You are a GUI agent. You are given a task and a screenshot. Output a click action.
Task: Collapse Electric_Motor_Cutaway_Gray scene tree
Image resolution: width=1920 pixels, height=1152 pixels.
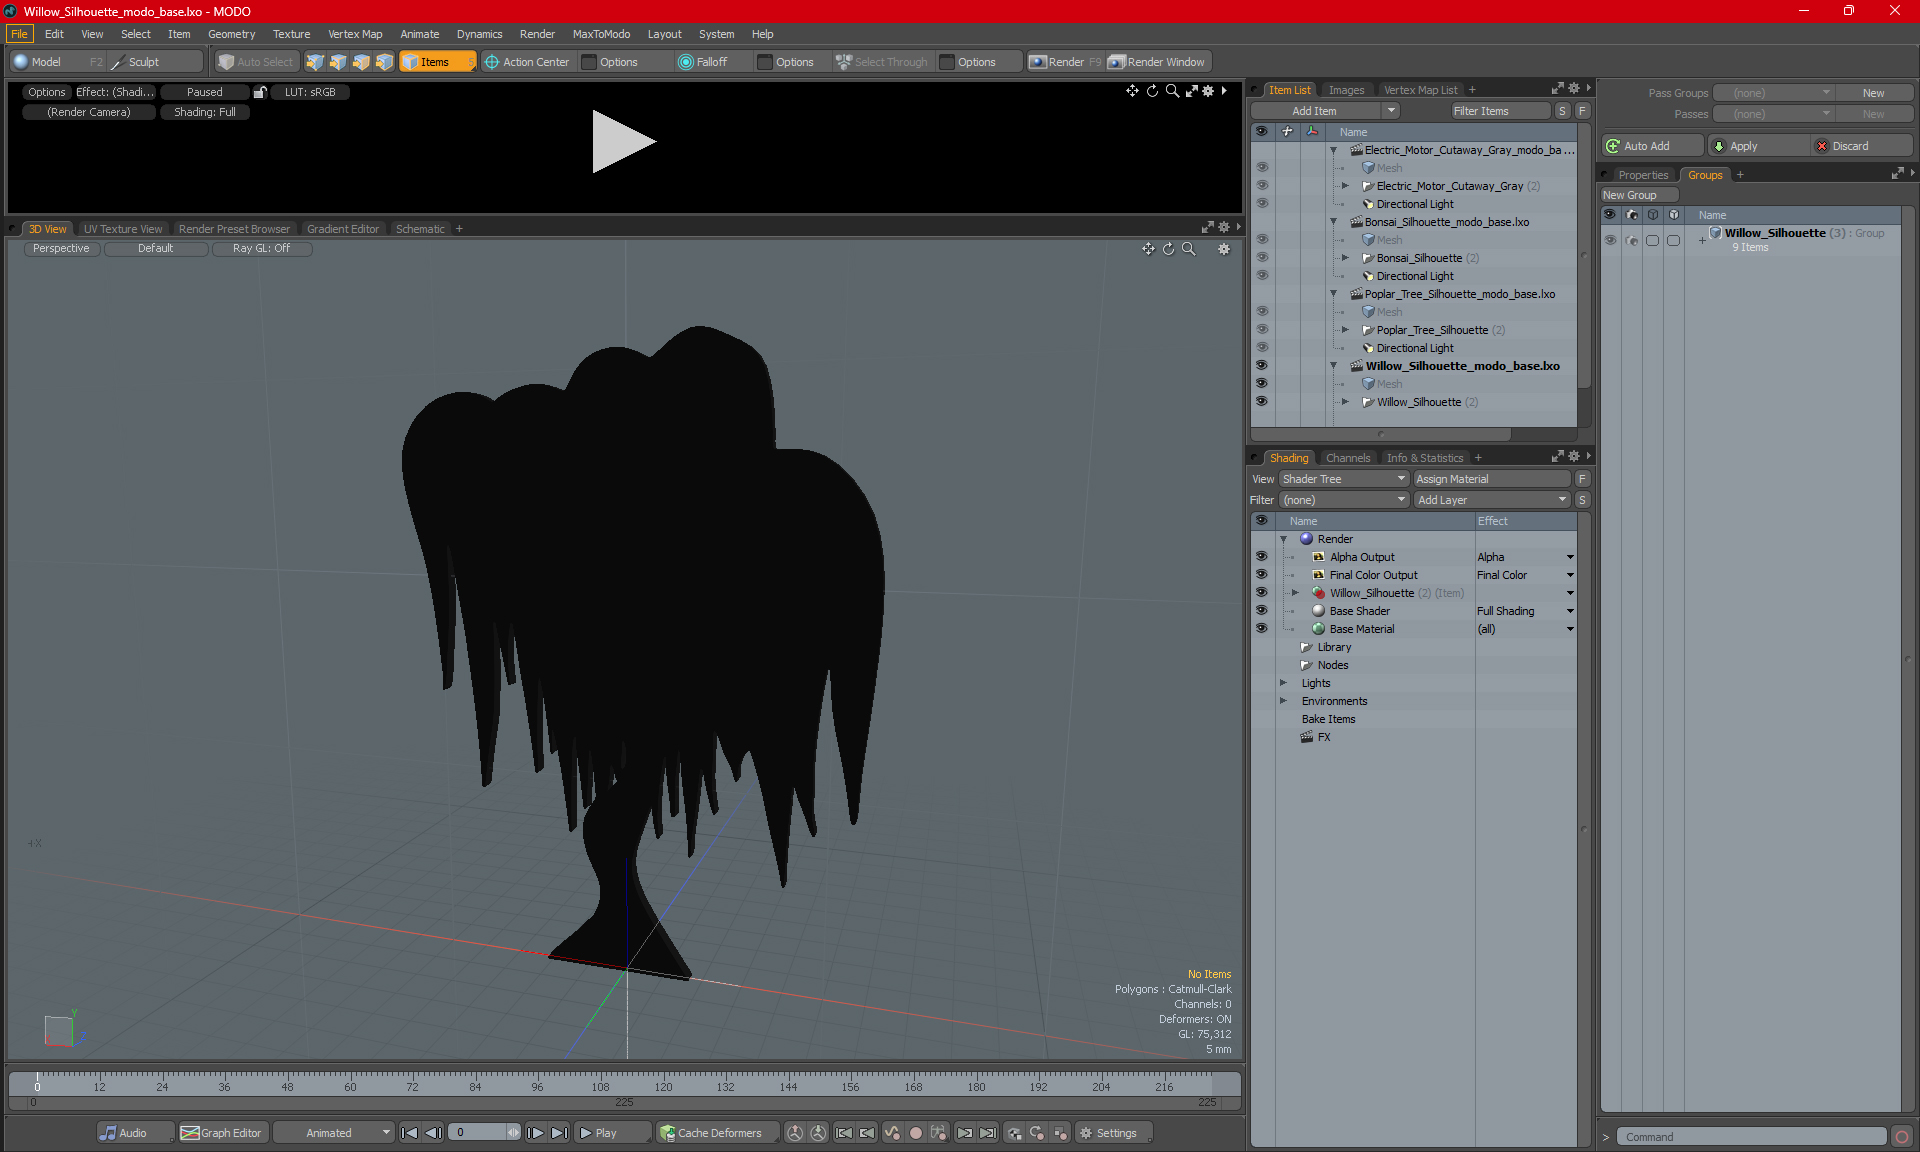[1334, 150]
